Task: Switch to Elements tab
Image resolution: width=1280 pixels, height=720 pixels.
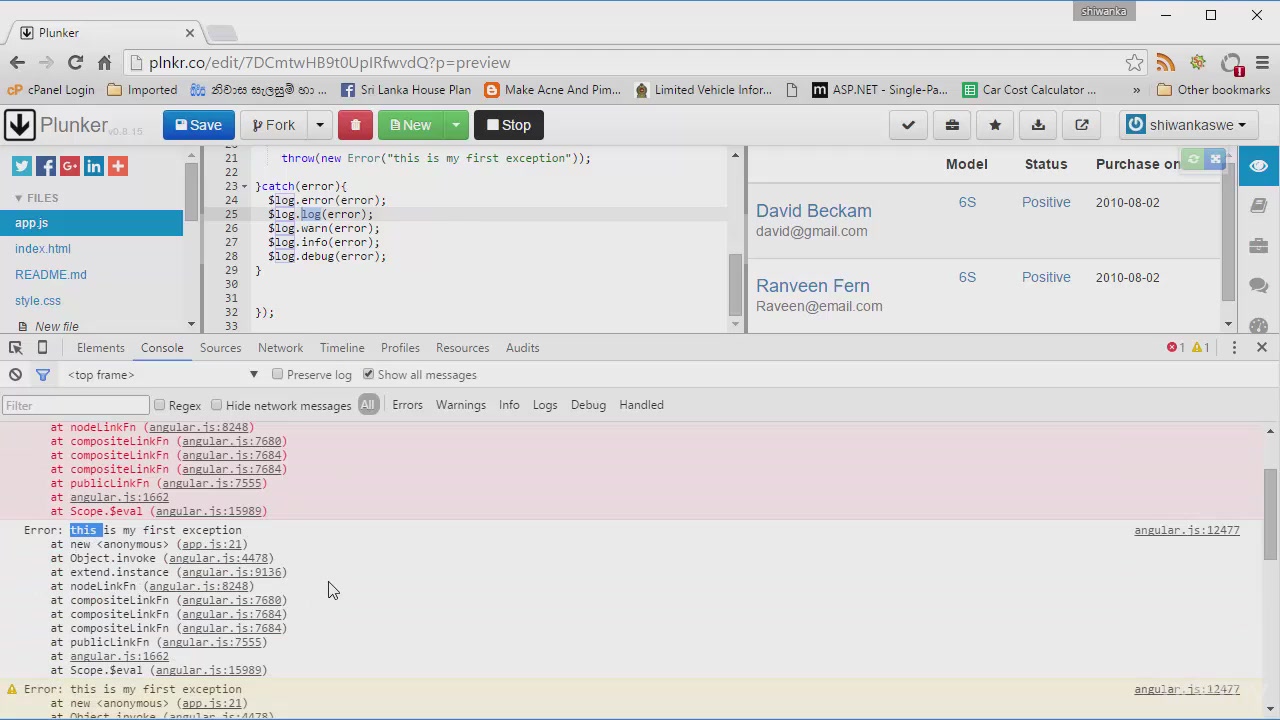Action: [100, 348]
